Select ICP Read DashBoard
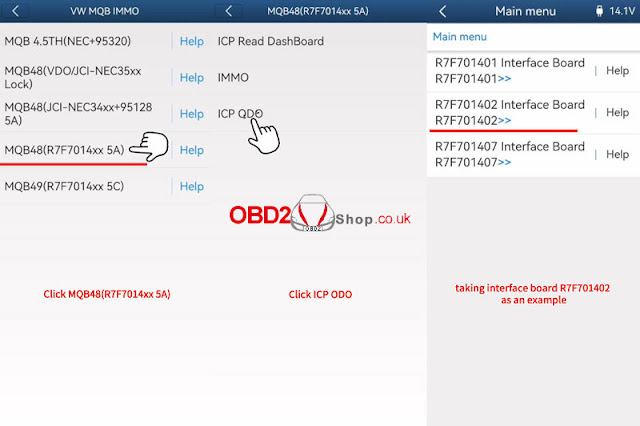The width and height of the screenshot is (640, 426). click(x=271, y=41)
